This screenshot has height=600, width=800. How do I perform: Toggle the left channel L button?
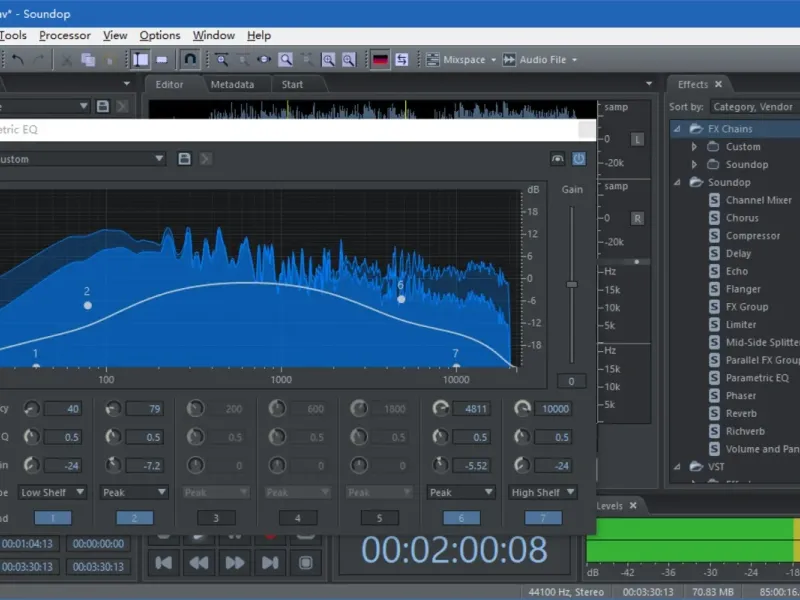[x=638, y=139]
